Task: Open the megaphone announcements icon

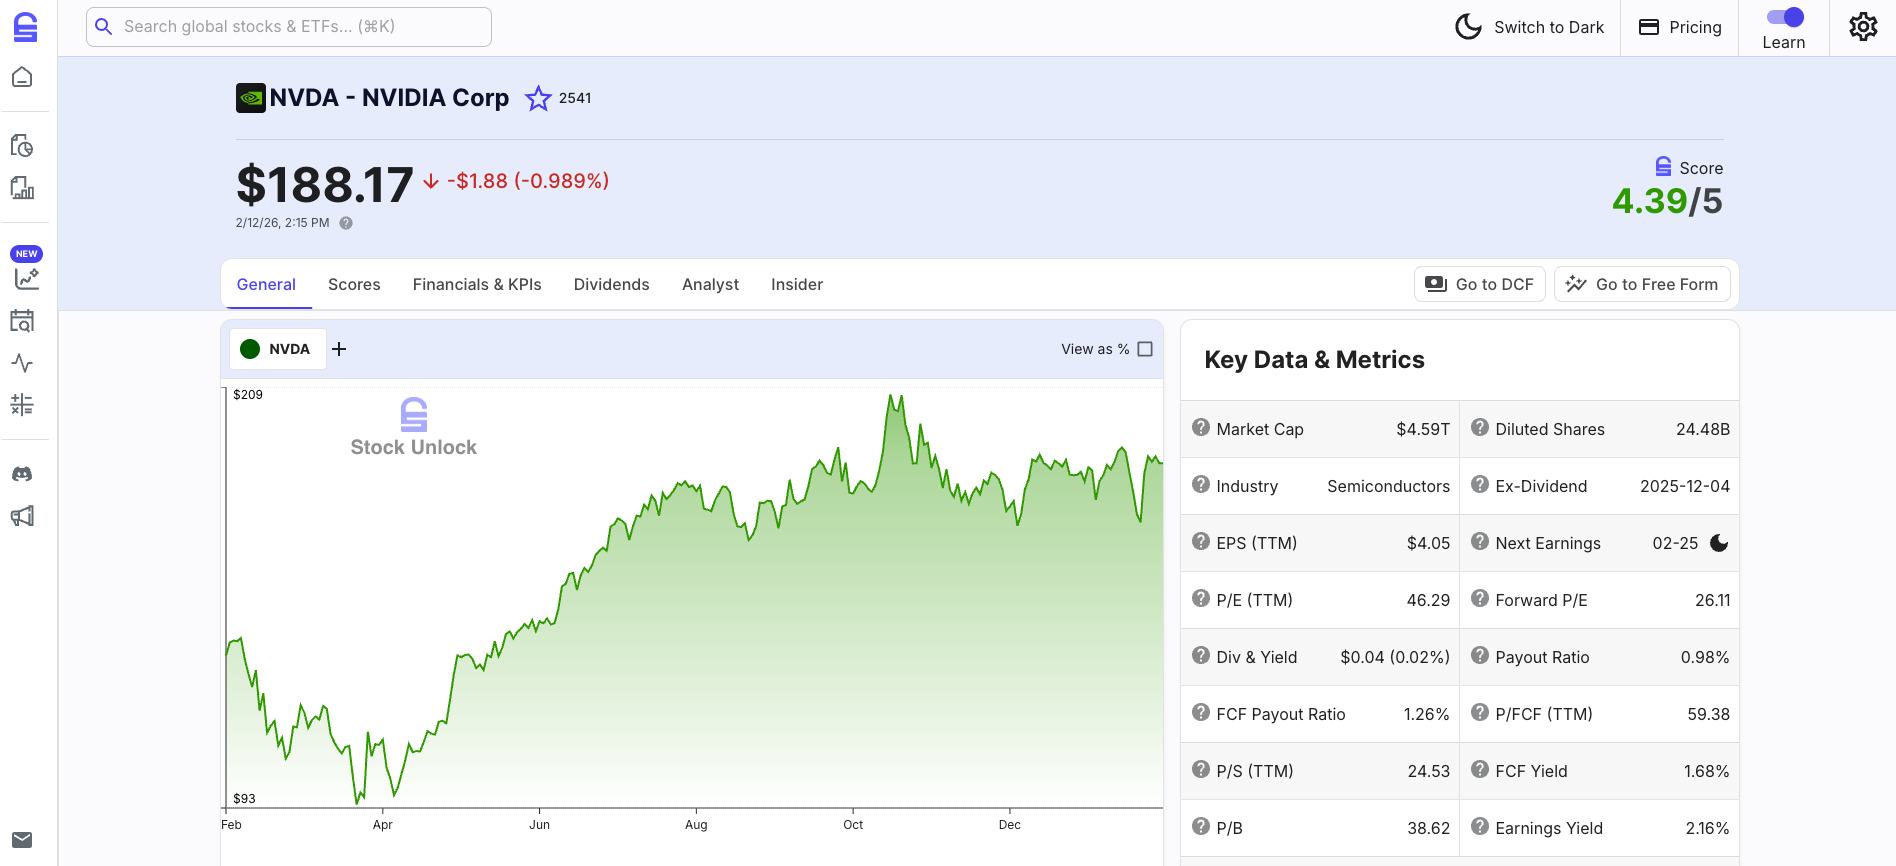Action: click(x=22, y=516)
